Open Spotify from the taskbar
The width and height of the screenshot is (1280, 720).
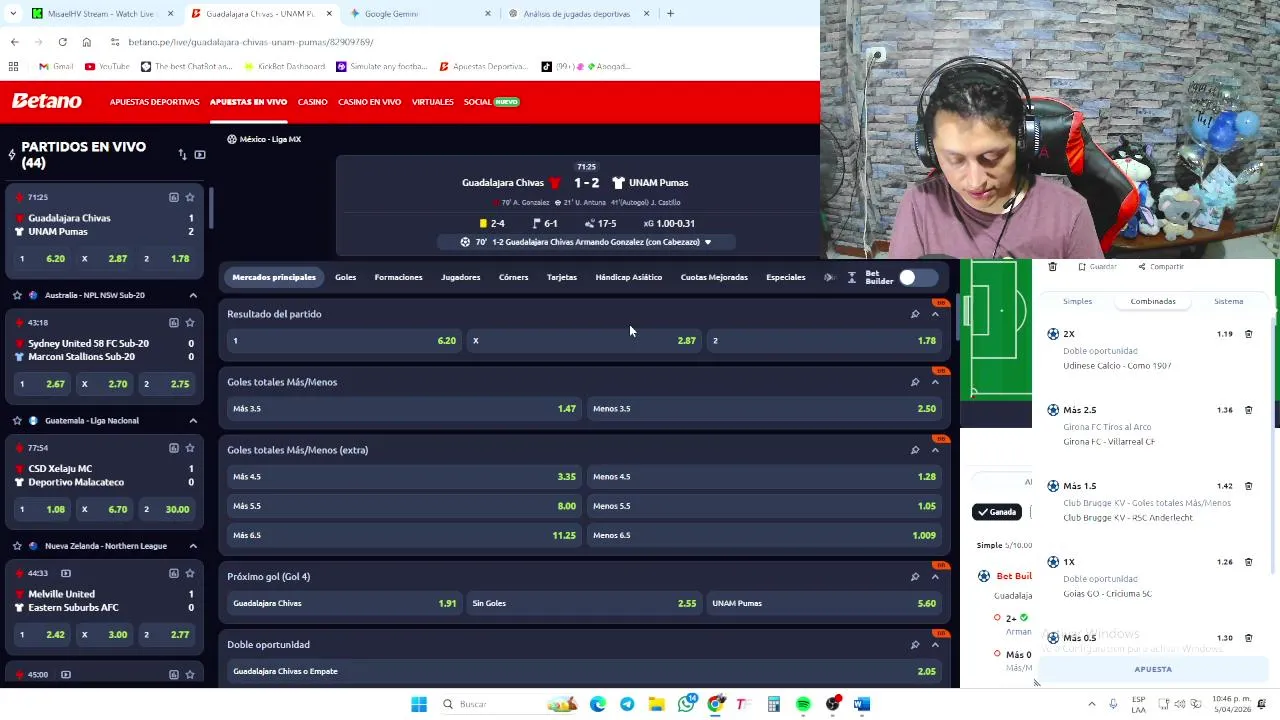click(x=803, y=704)
